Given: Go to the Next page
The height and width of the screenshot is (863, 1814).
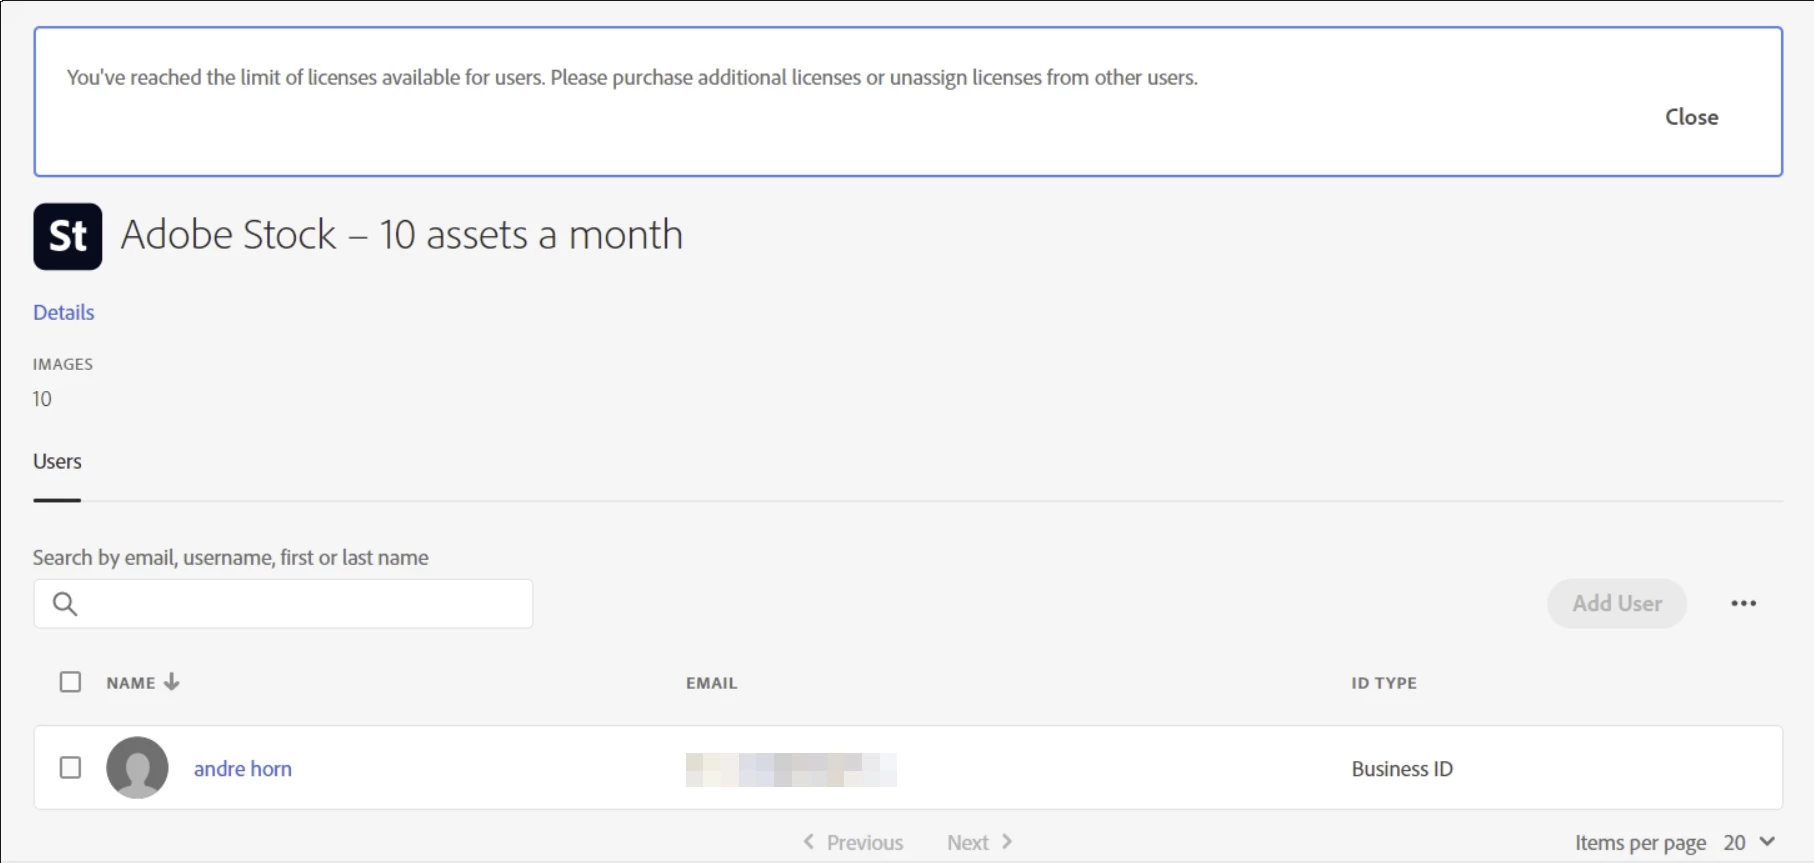Looking at the screenshot, I should click(980, 842).
